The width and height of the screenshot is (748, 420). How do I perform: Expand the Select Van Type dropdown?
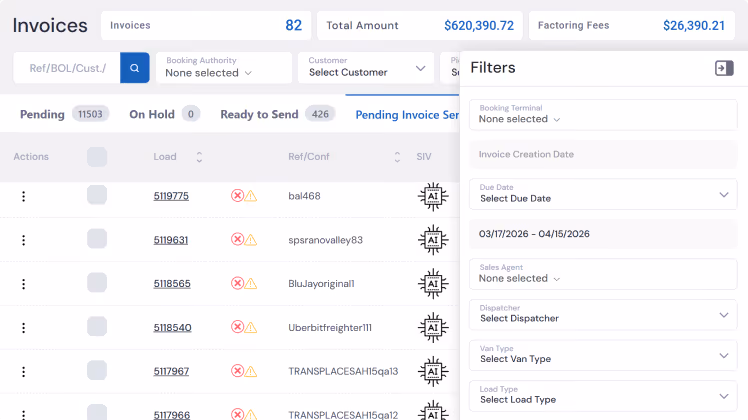click(603, 355)
